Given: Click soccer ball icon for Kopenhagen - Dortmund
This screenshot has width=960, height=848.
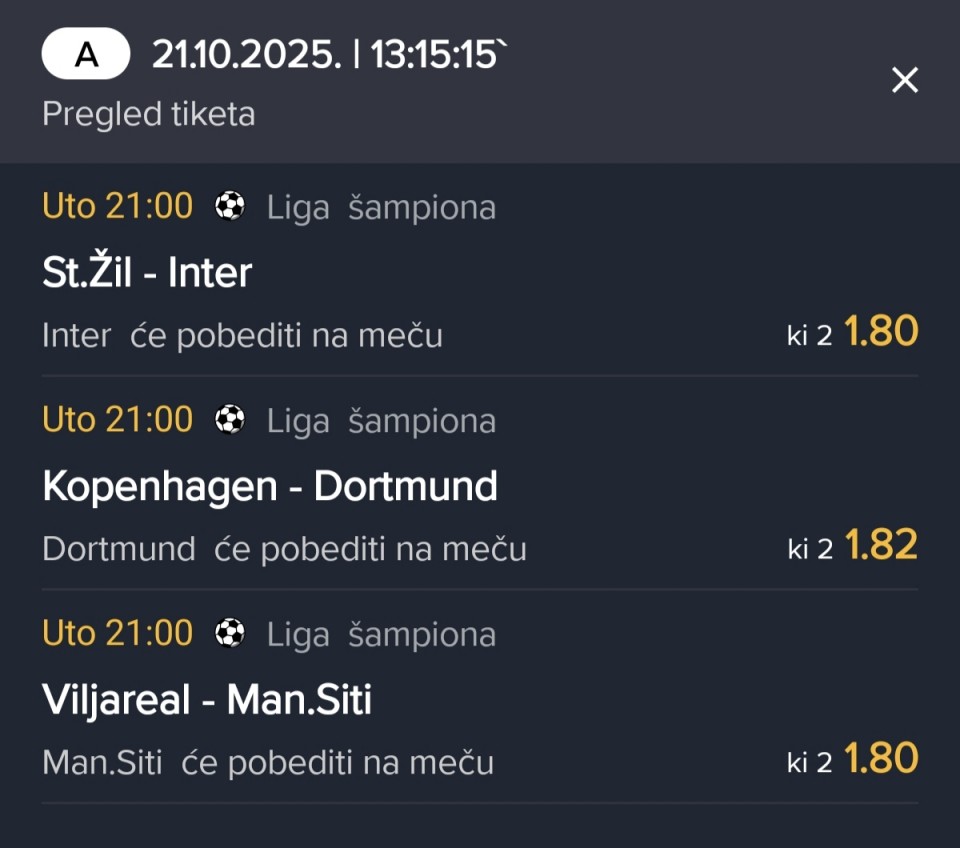Looking at the screenshot, I should pyautogui.click(x=230, y=421).
